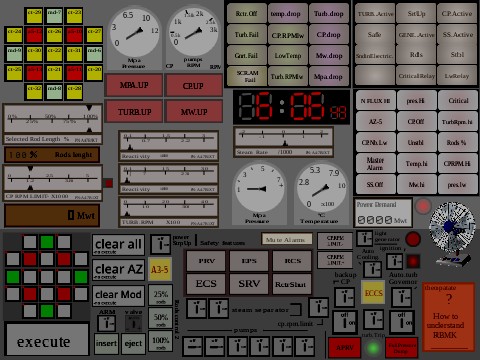The height and width of the screenshot is (360, 480).
Task: Set rods to 100% button
Action: coord(161,341)
